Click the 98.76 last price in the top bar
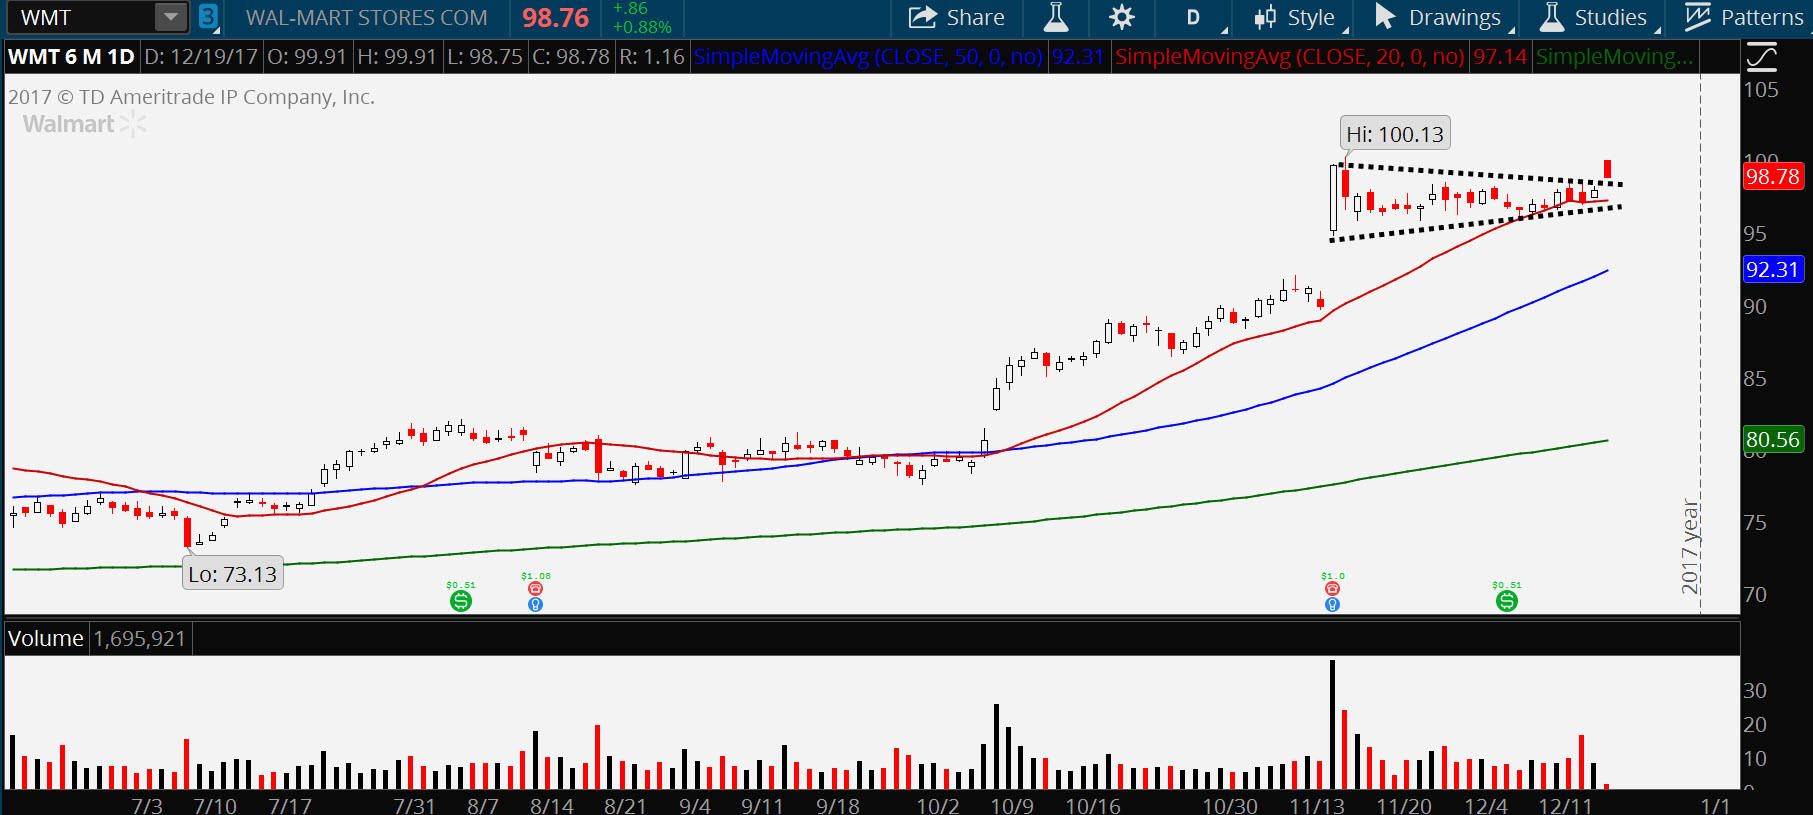 [x=556, y=17]
